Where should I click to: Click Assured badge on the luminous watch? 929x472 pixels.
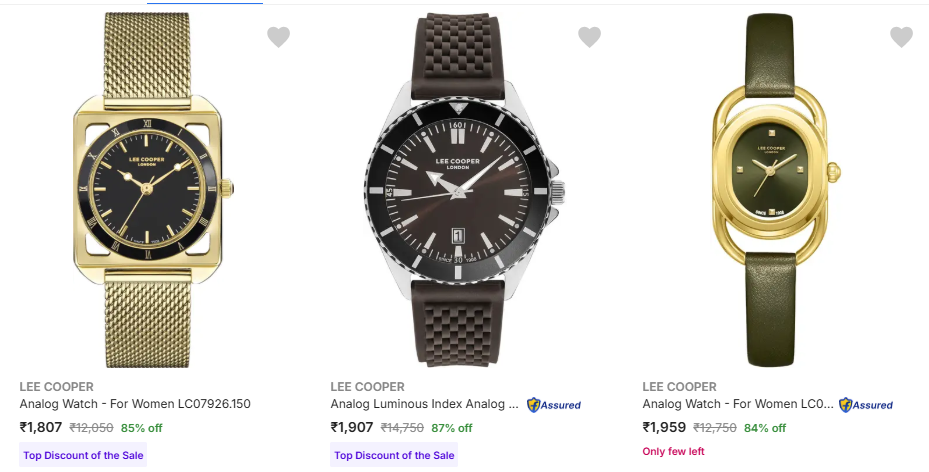click(x=554, y=405)
